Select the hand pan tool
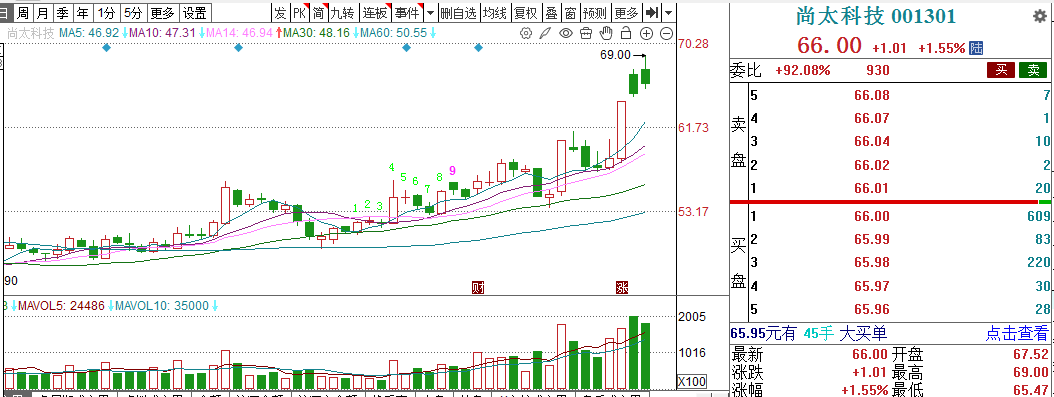 (606, 33)
